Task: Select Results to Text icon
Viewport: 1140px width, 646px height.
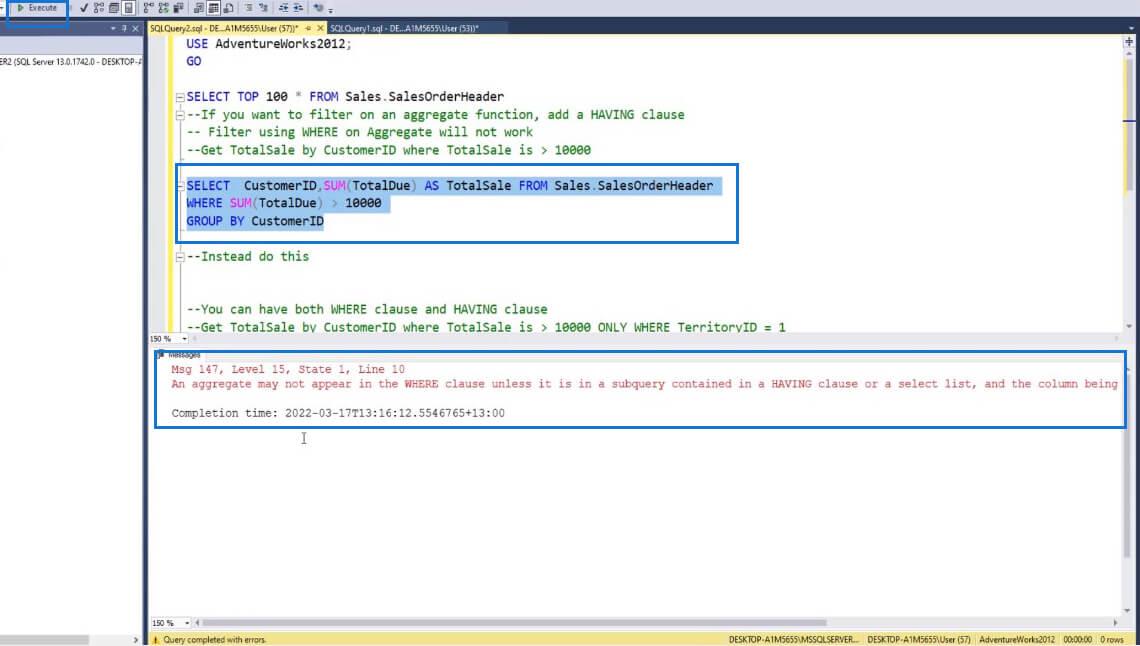Action: click(x=198, y=8)
